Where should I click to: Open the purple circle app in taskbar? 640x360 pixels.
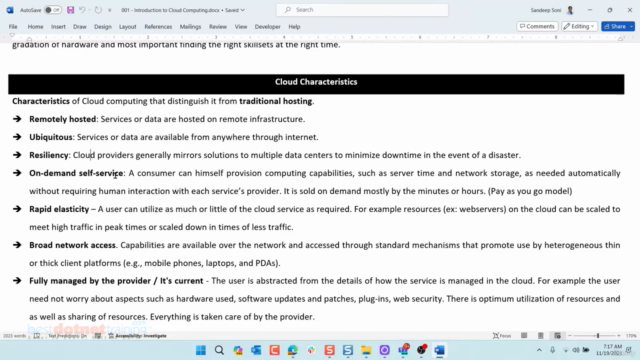384,350
